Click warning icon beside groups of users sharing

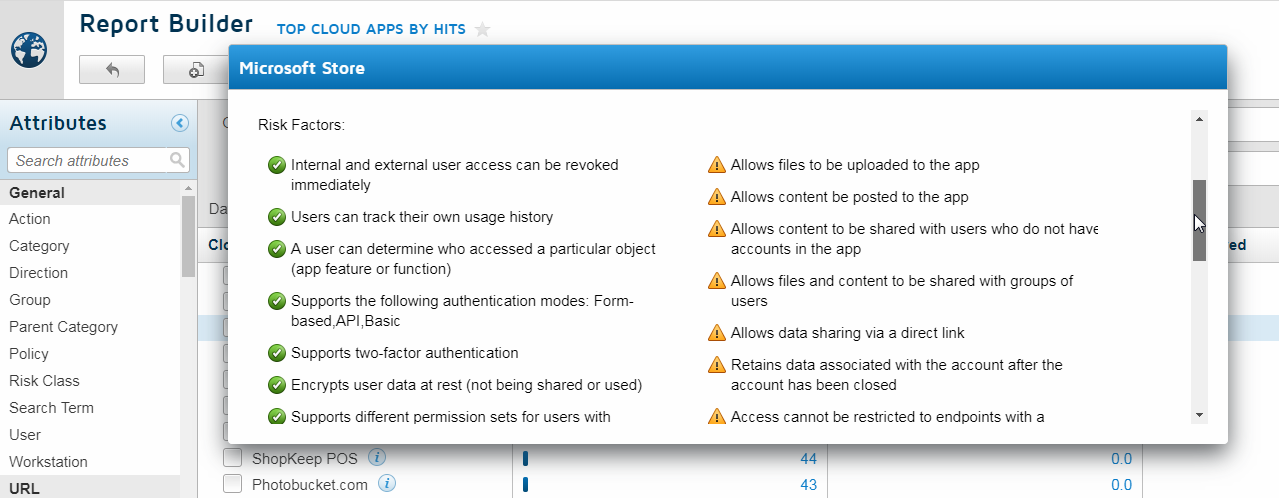[x=716, y=281]
